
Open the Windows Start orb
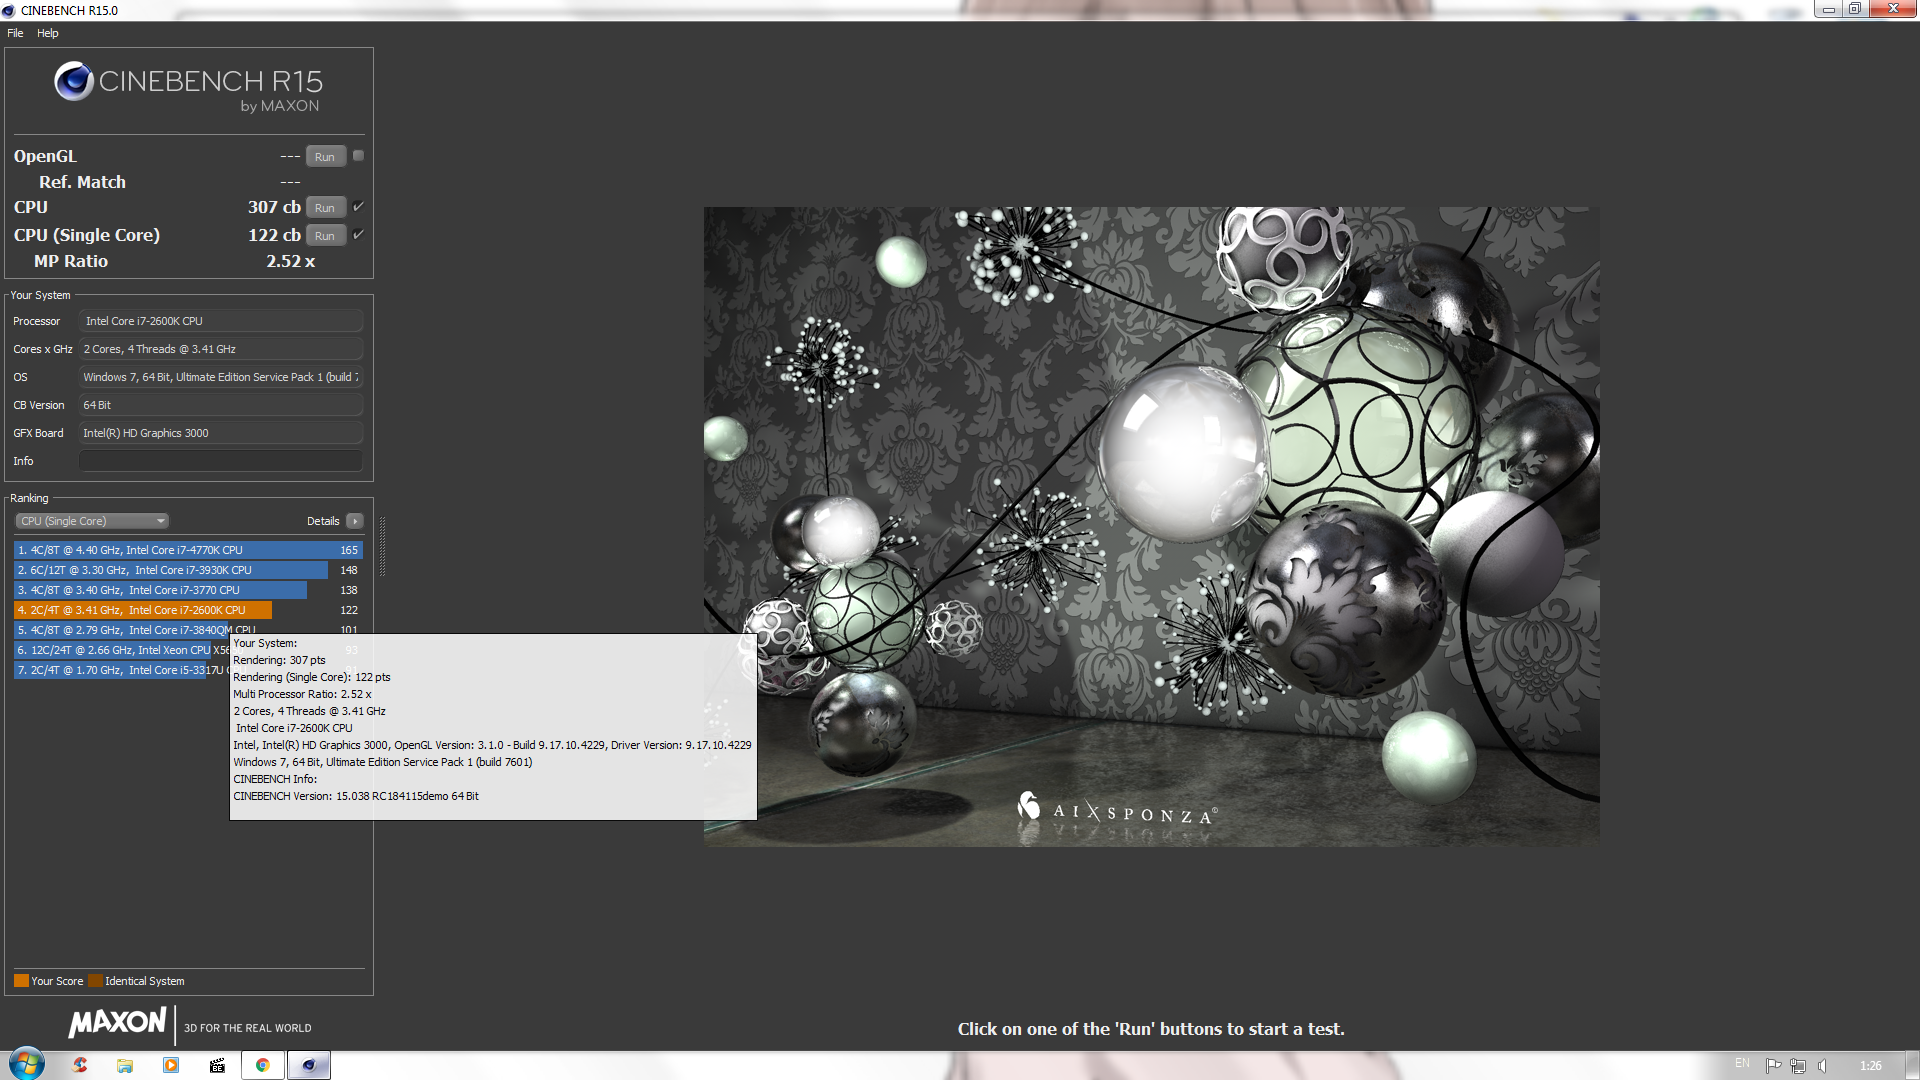(27, 1063)
